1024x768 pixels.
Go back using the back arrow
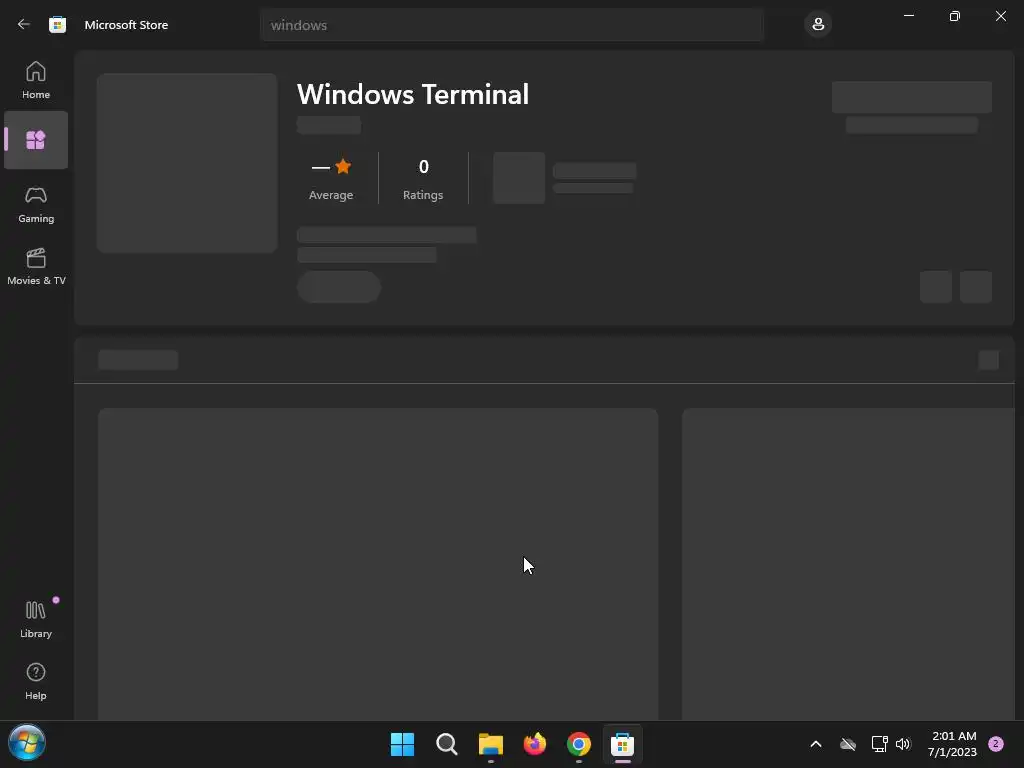(x=24, y=25)
